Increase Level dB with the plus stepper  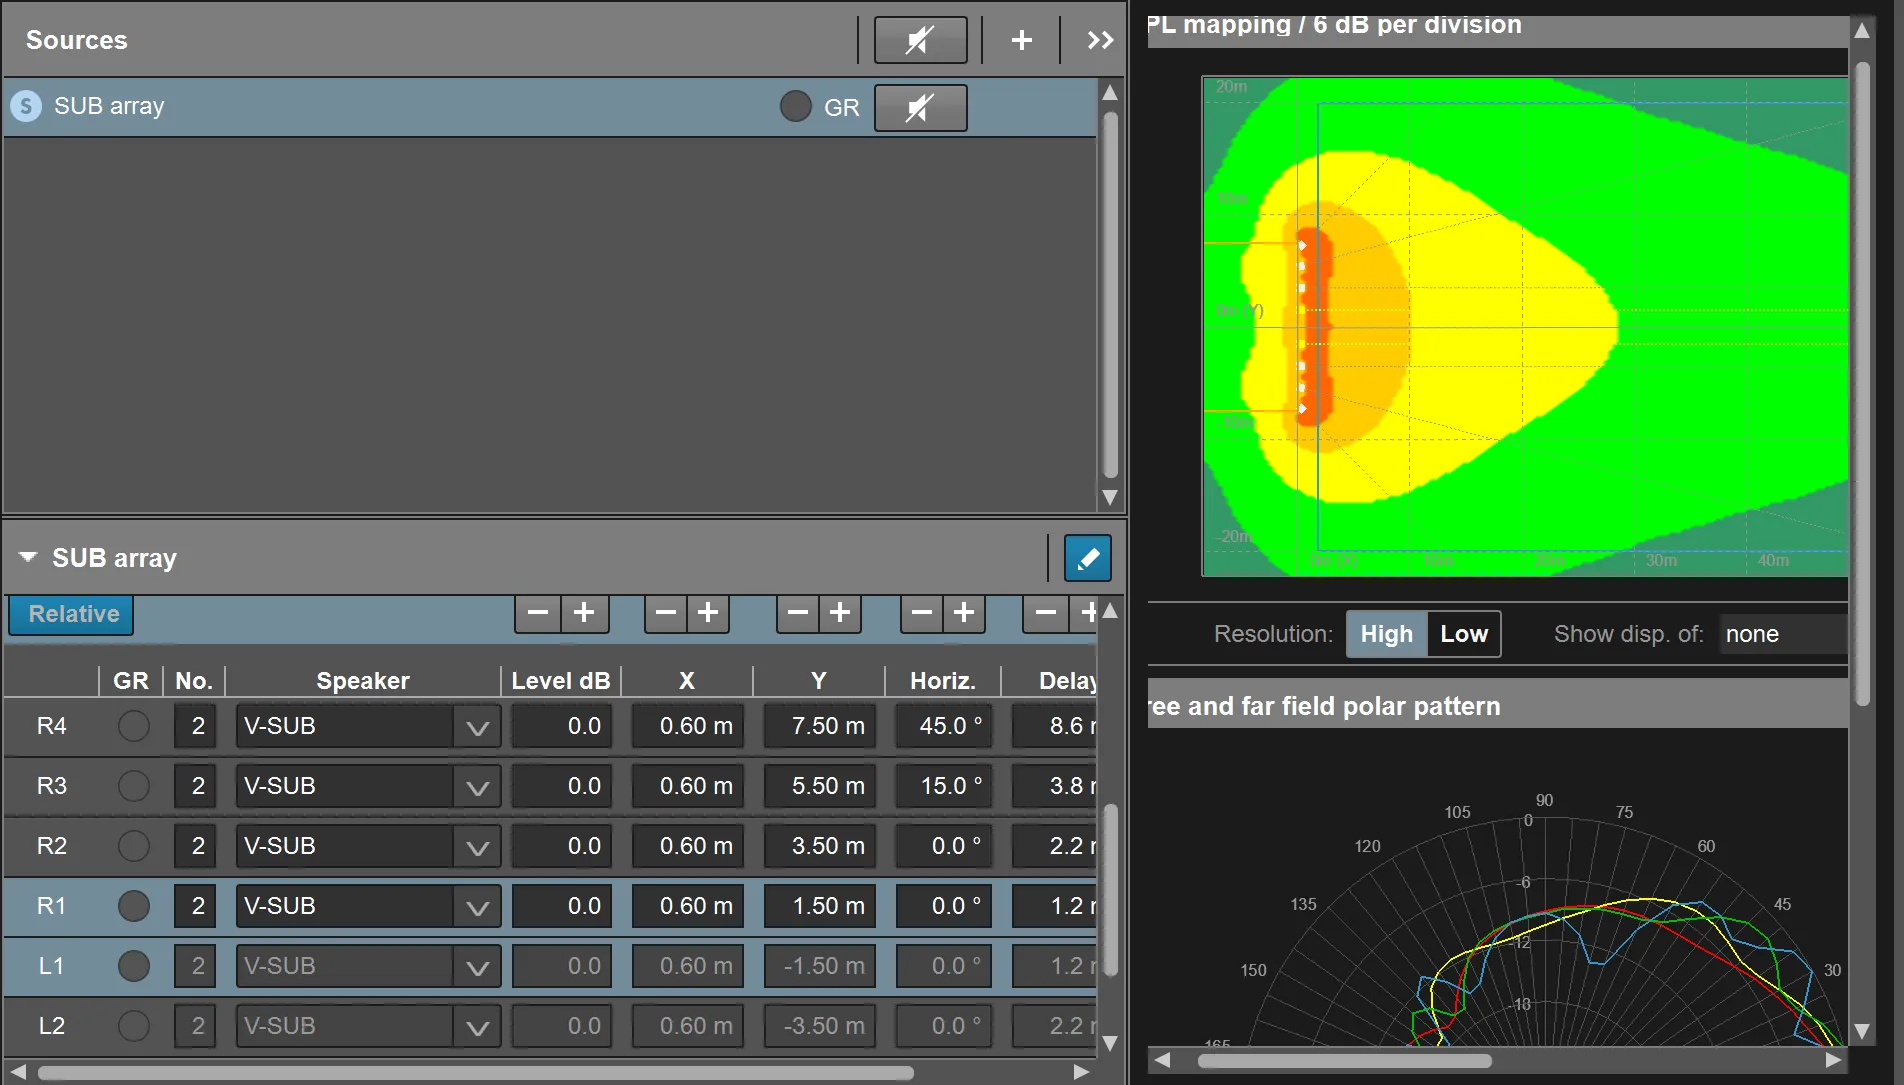pos(585,612)
